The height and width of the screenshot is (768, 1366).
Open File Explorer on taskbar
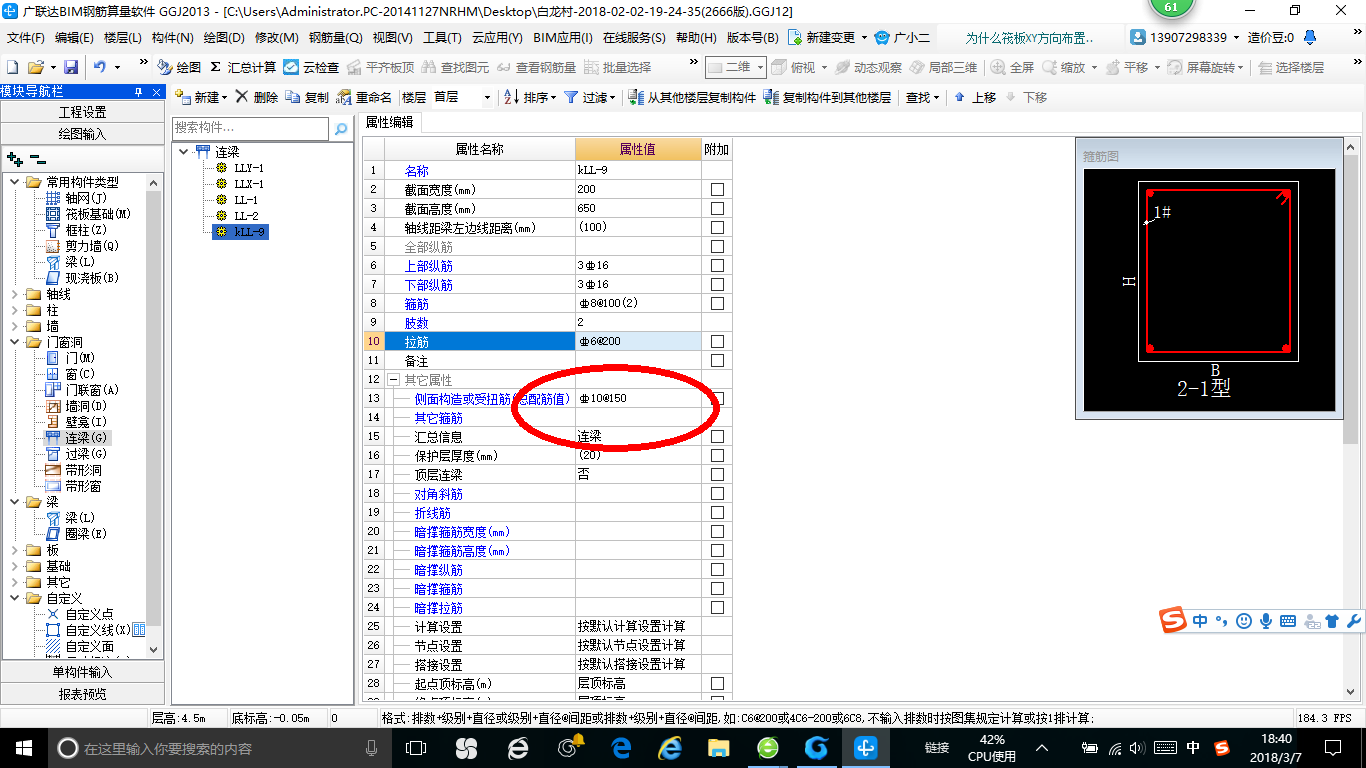[x=718, y=747]
